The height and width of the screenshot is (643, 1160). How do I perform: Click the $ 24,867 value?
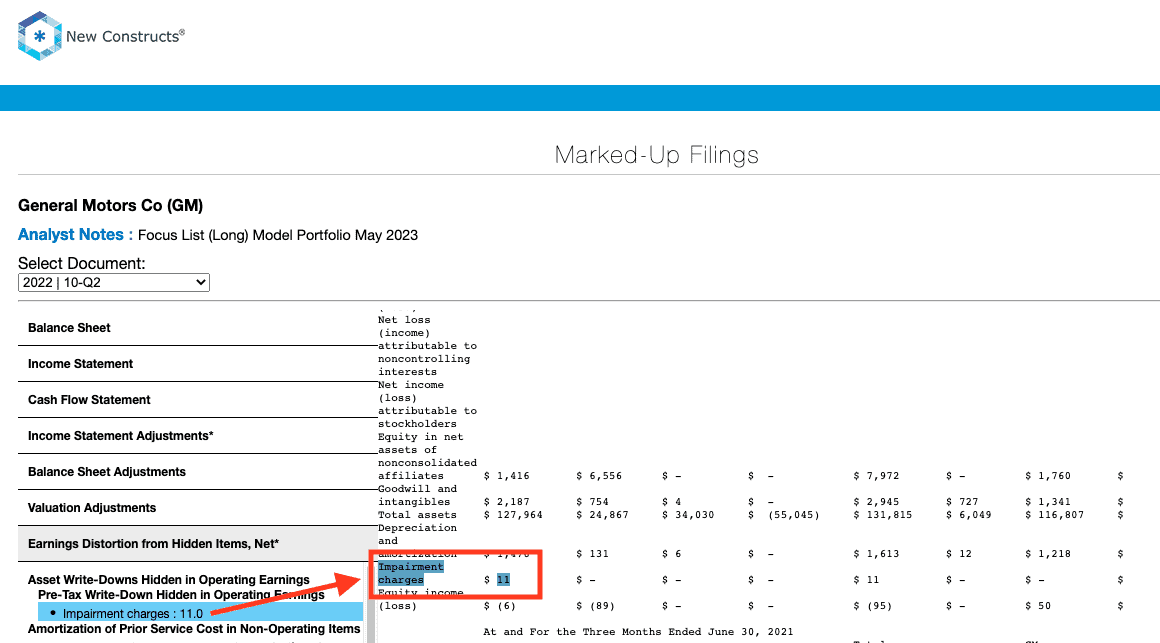[x=602, y=515]
